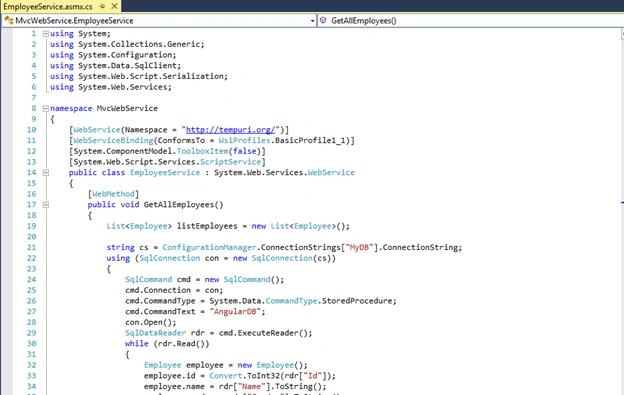Click the SqlCommand cmd declaration line
Image resolution: width=624 pixels, height=395 pixels.
(205, 280)
